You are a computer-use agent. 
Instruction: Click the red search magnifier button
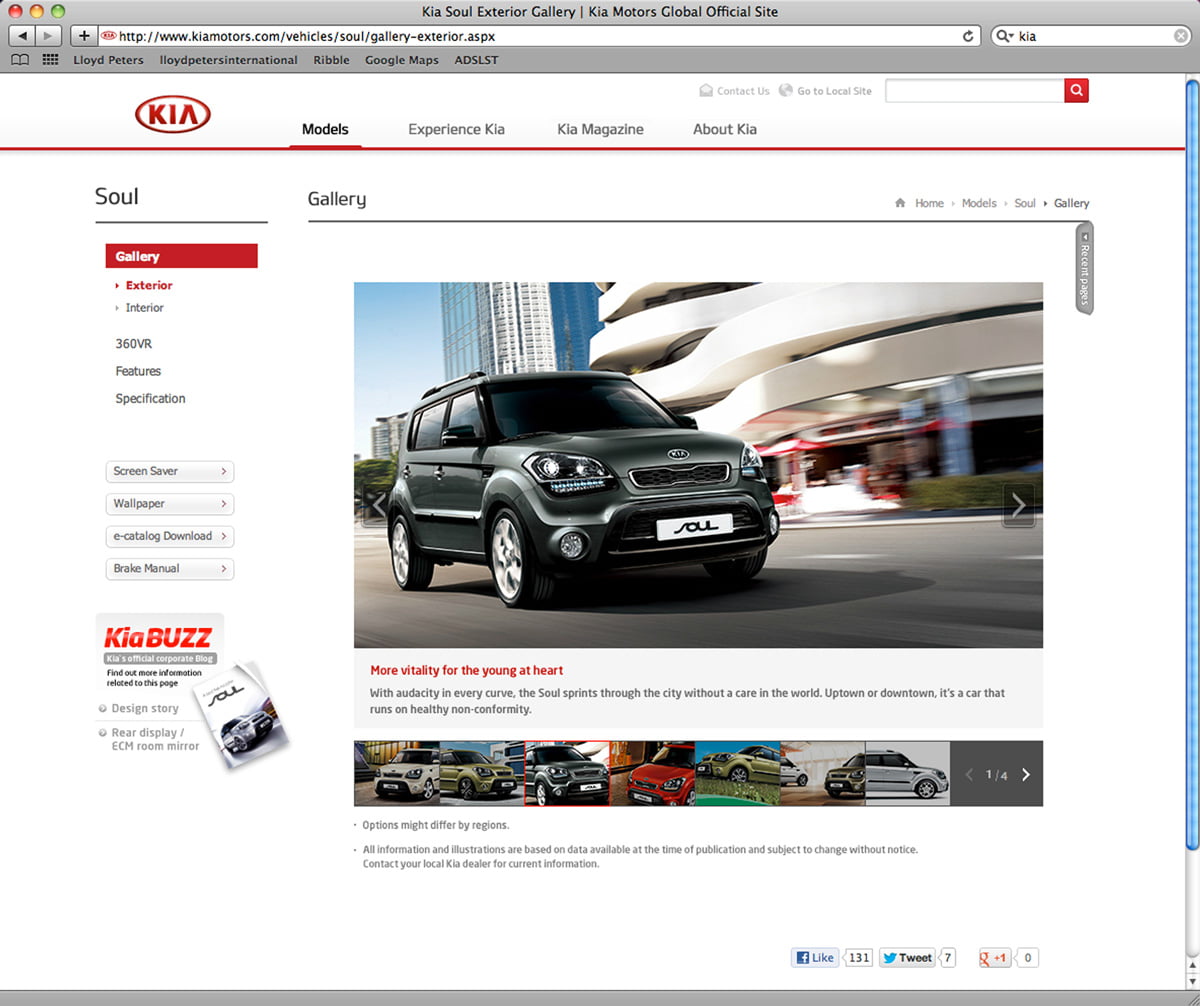1076,91
